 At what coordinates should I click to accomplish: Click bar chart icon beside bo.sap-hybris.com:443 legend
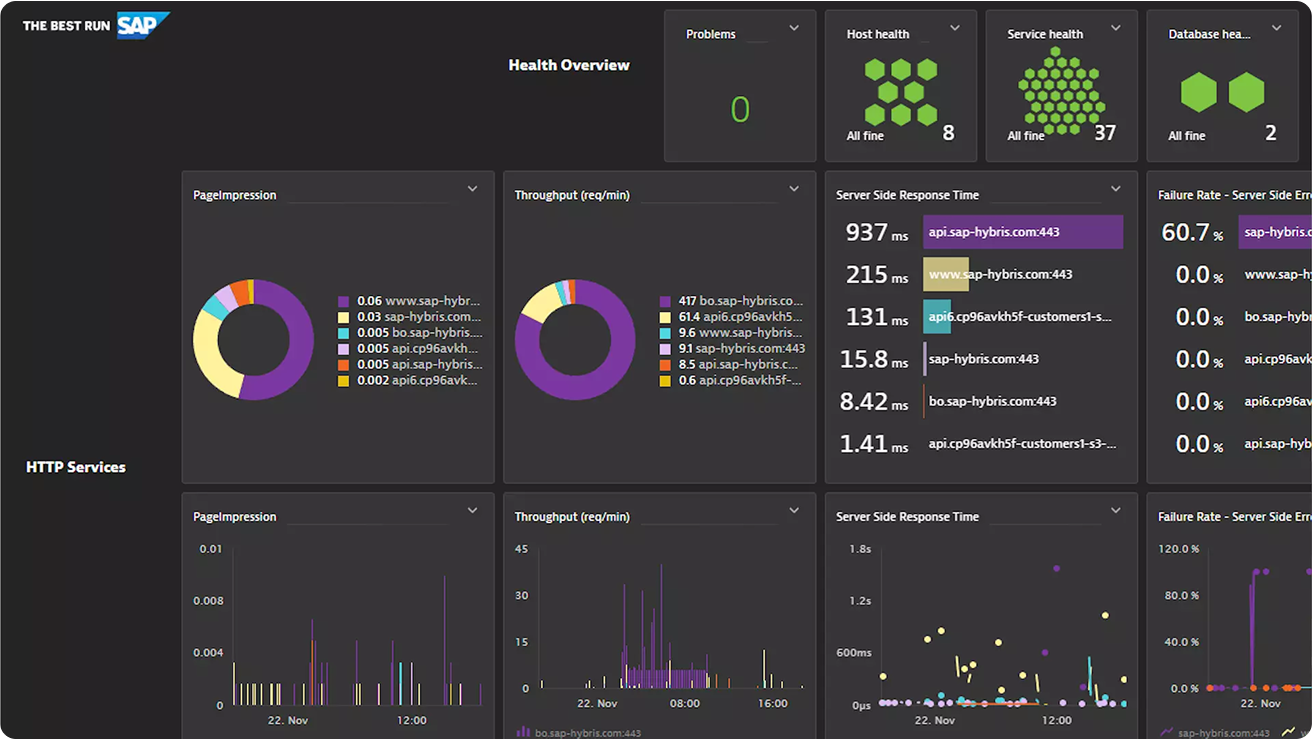522,732
